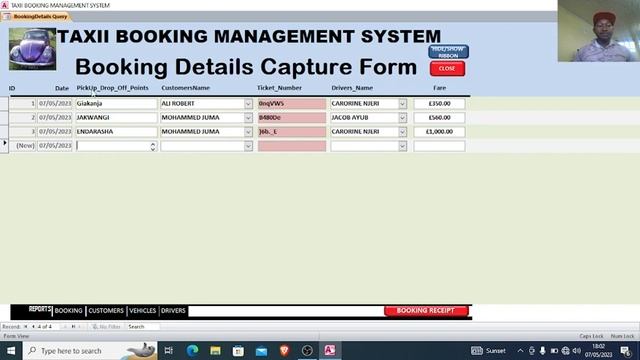Viewport: 640px width, 360px height.
Task: Click the CustomersName column header
Action: coord(186,88)
